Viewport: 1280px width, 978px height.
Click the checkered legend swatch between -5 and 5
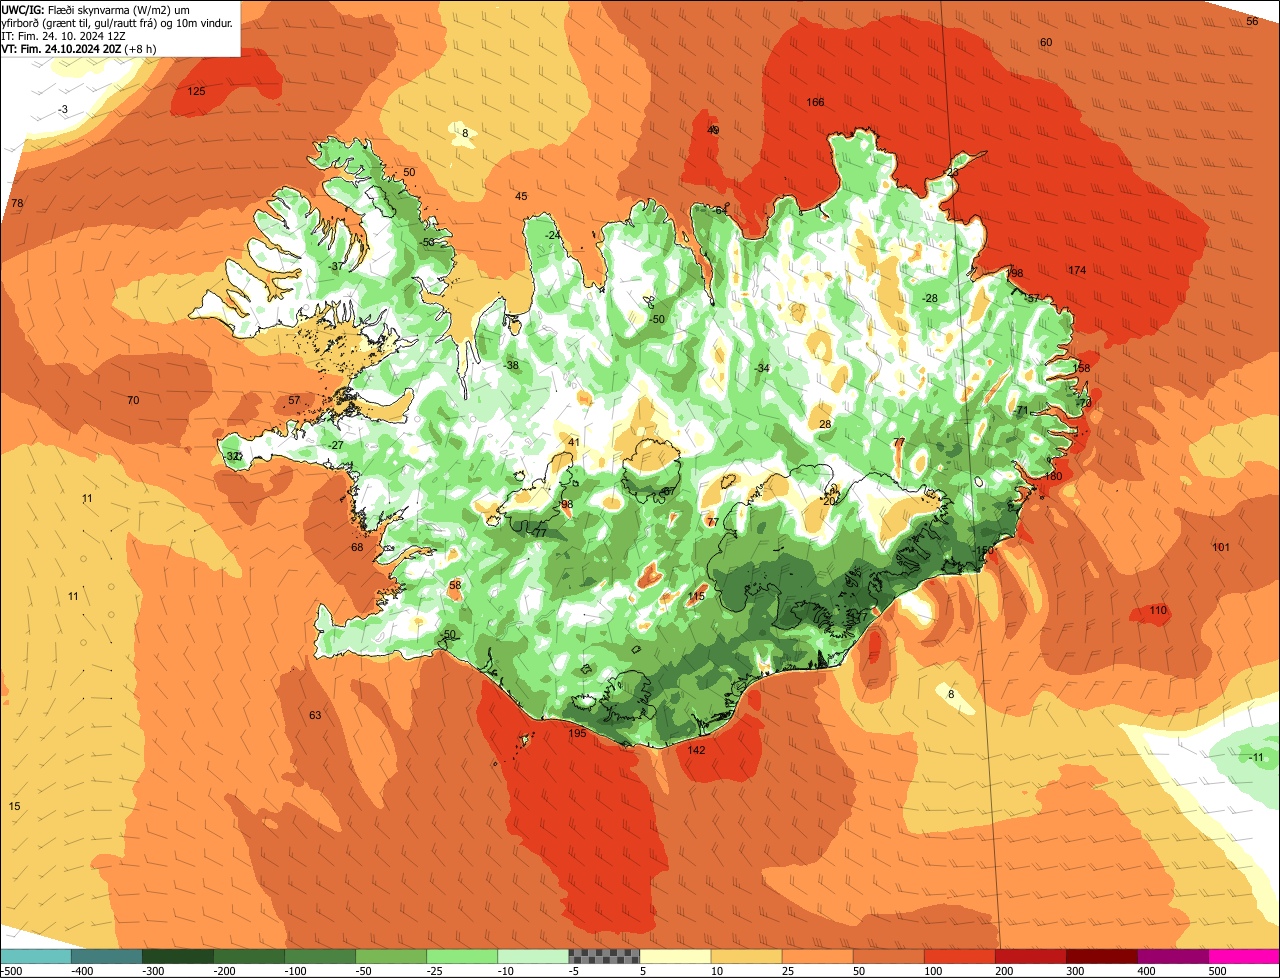604,956
